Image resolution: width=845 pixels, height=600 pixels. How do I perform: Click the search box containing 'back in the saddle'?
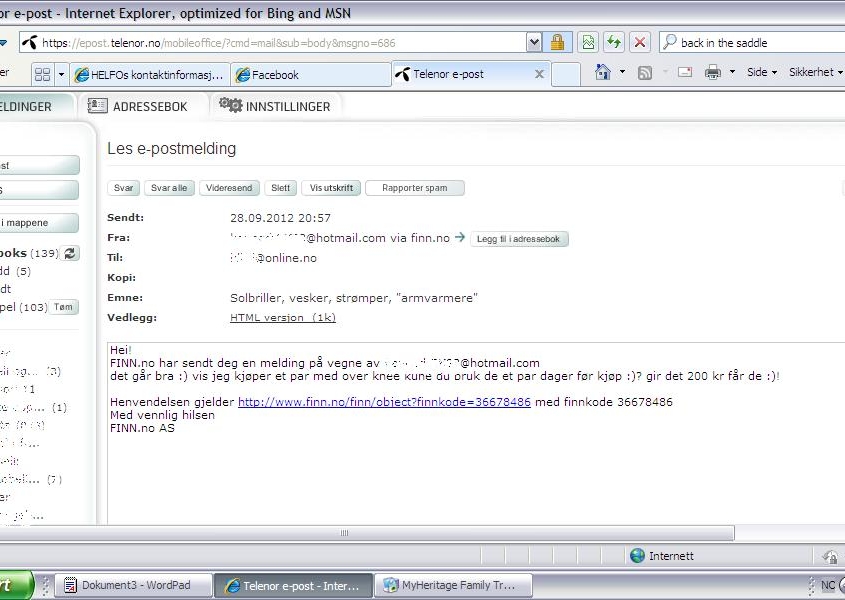click(x=755, y=43)
